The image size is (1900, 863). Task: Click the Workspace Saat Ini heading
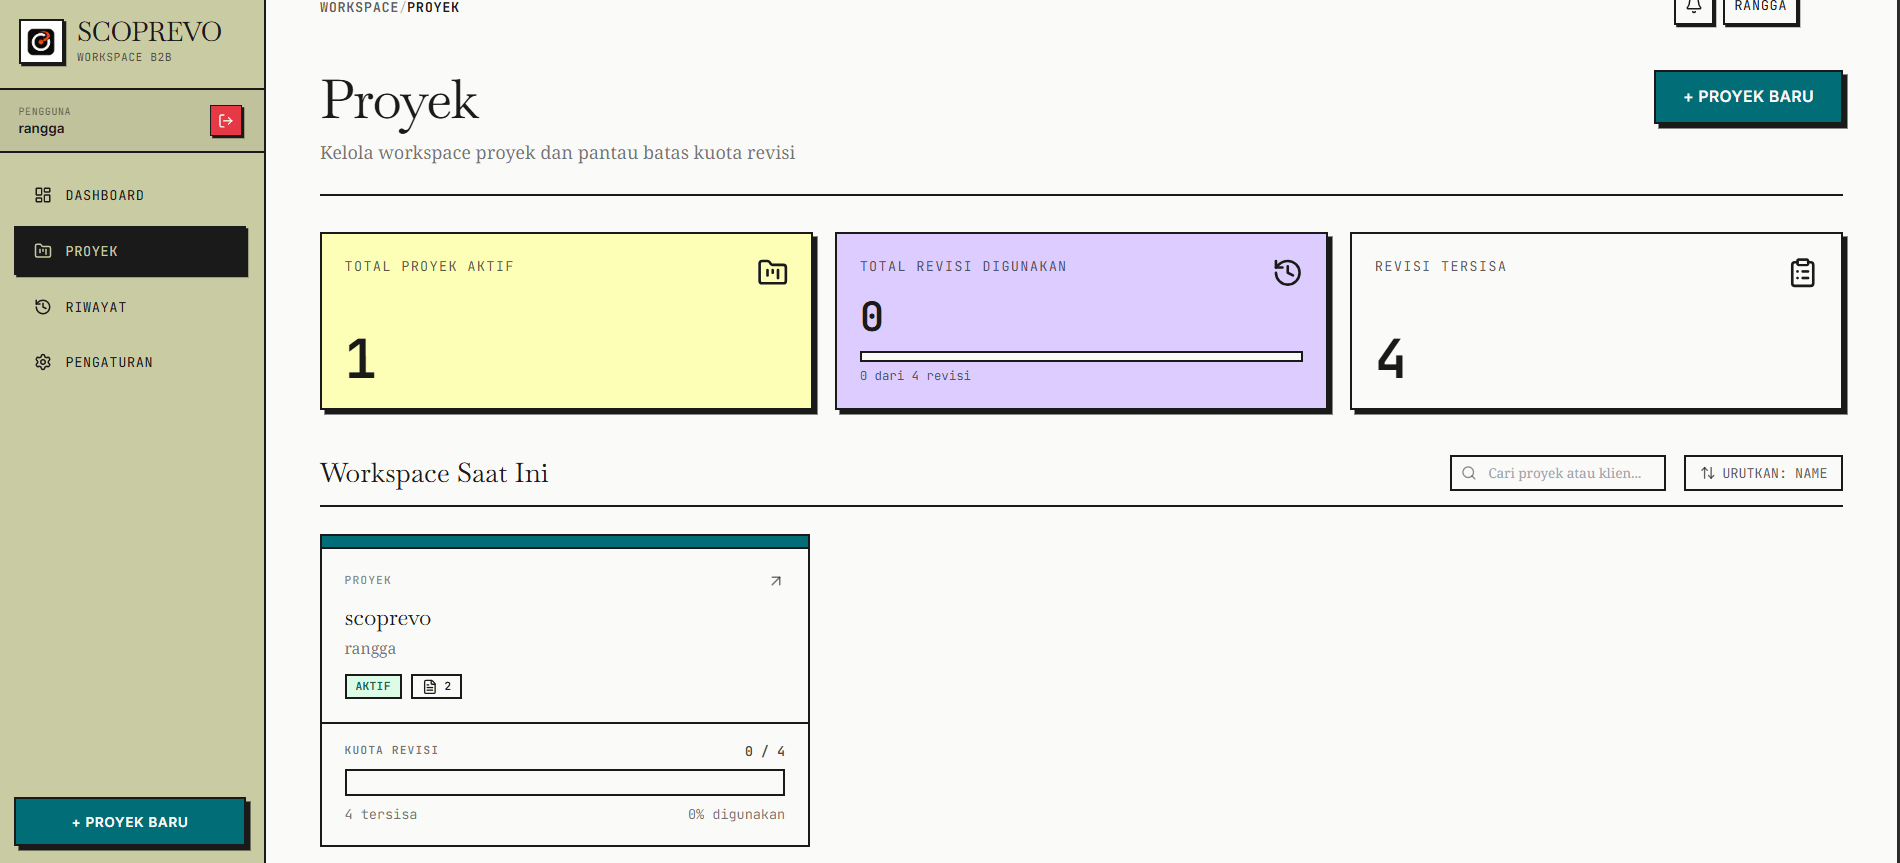pos(434,473)
